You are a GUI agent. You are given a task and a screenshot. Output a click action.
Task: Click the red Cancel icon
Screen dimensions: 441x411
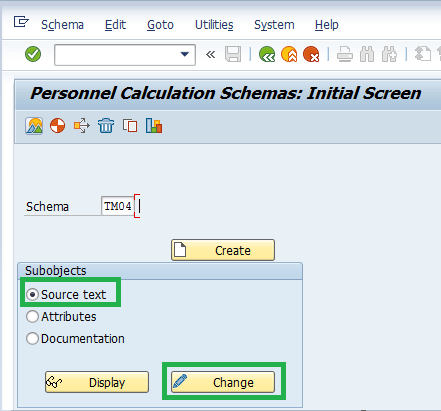click(x=311, y=54)
